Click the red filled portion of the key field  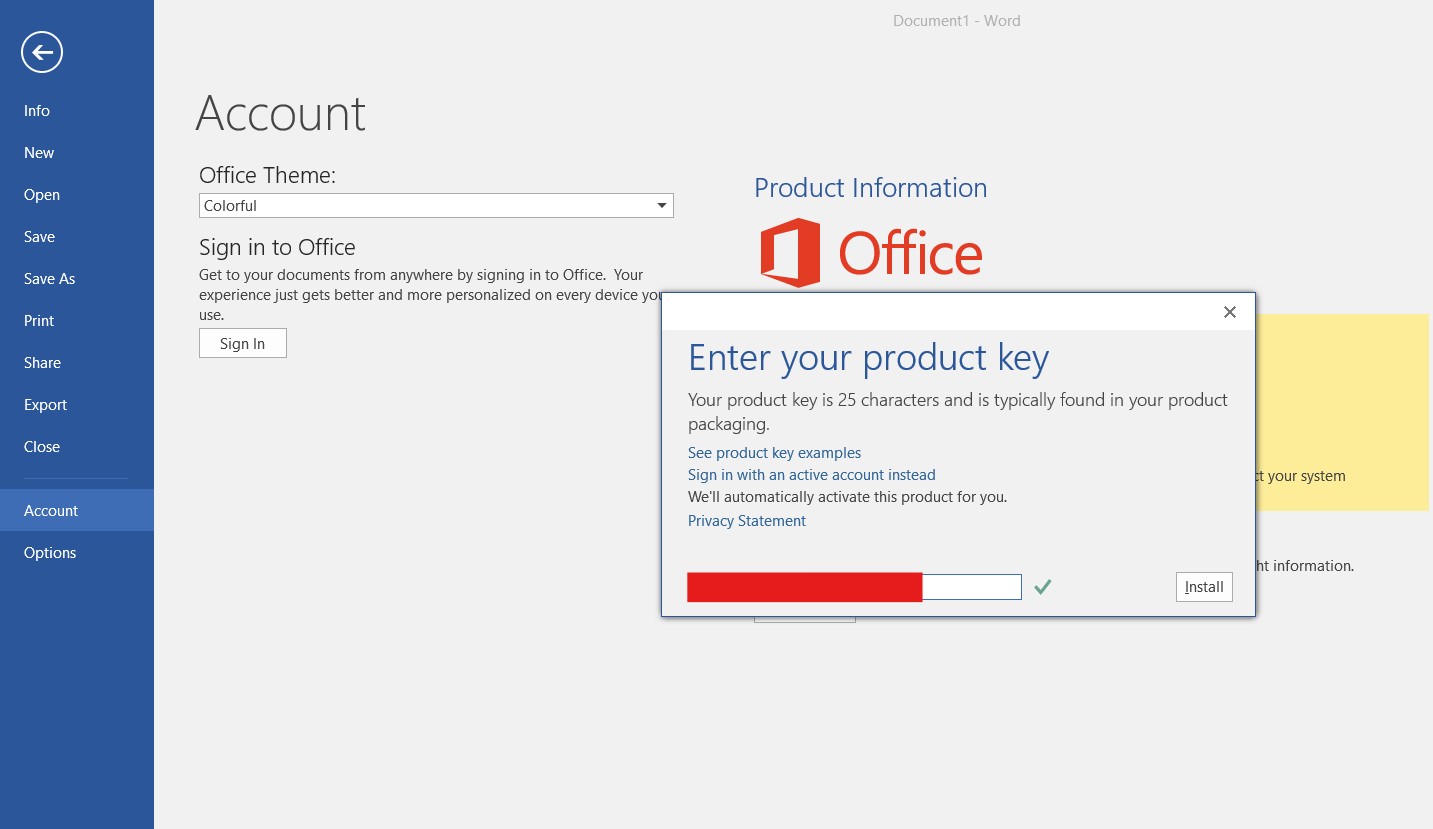pos(804,587)
